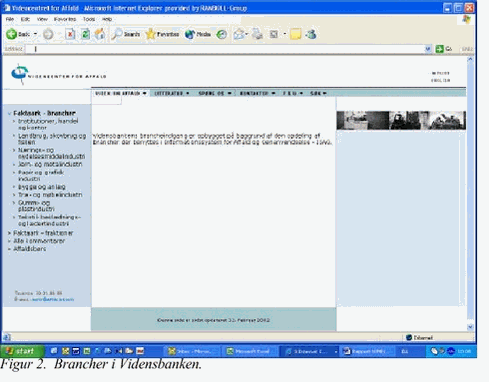Click the e-mail address link in sidebar

click(x=52, y=299)
